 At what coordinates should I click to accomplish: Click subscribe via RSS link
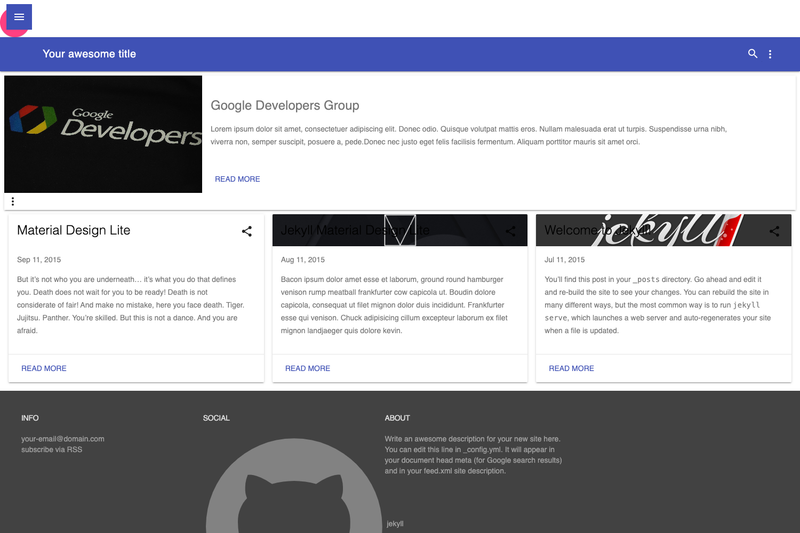[x=52, y=449]
